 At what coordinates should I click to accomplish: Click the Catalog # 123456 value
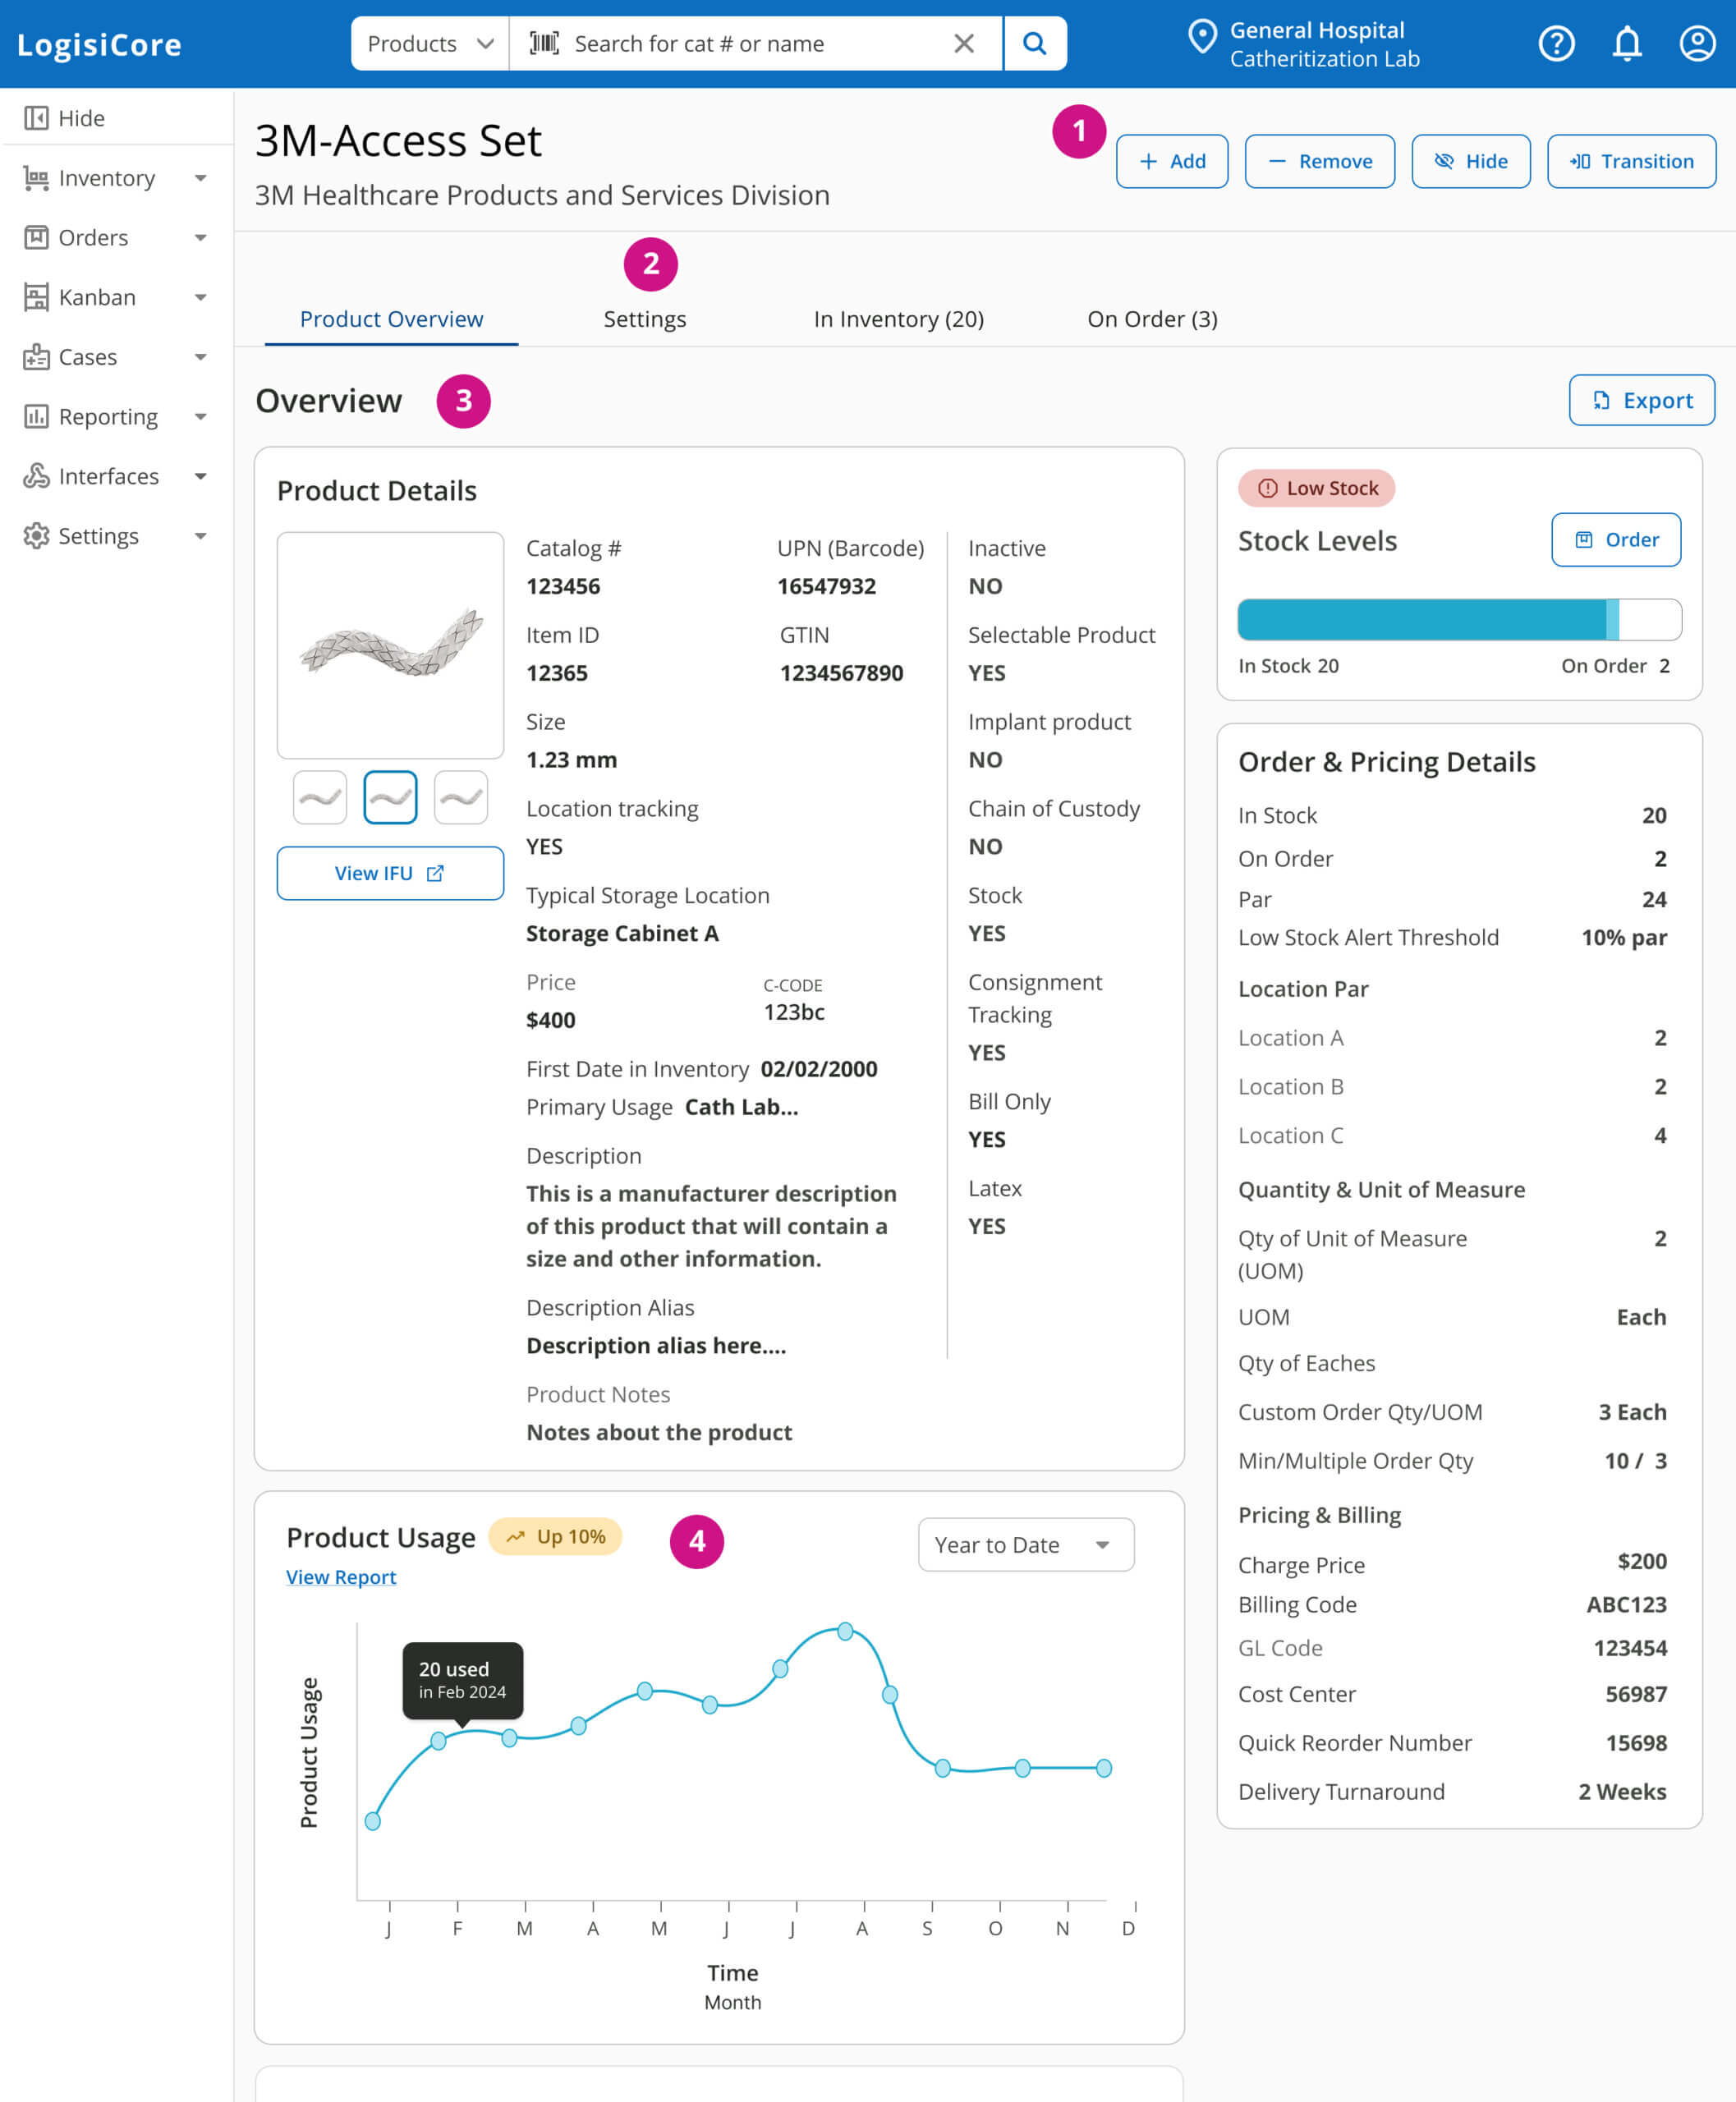click(x=563, y=586)
